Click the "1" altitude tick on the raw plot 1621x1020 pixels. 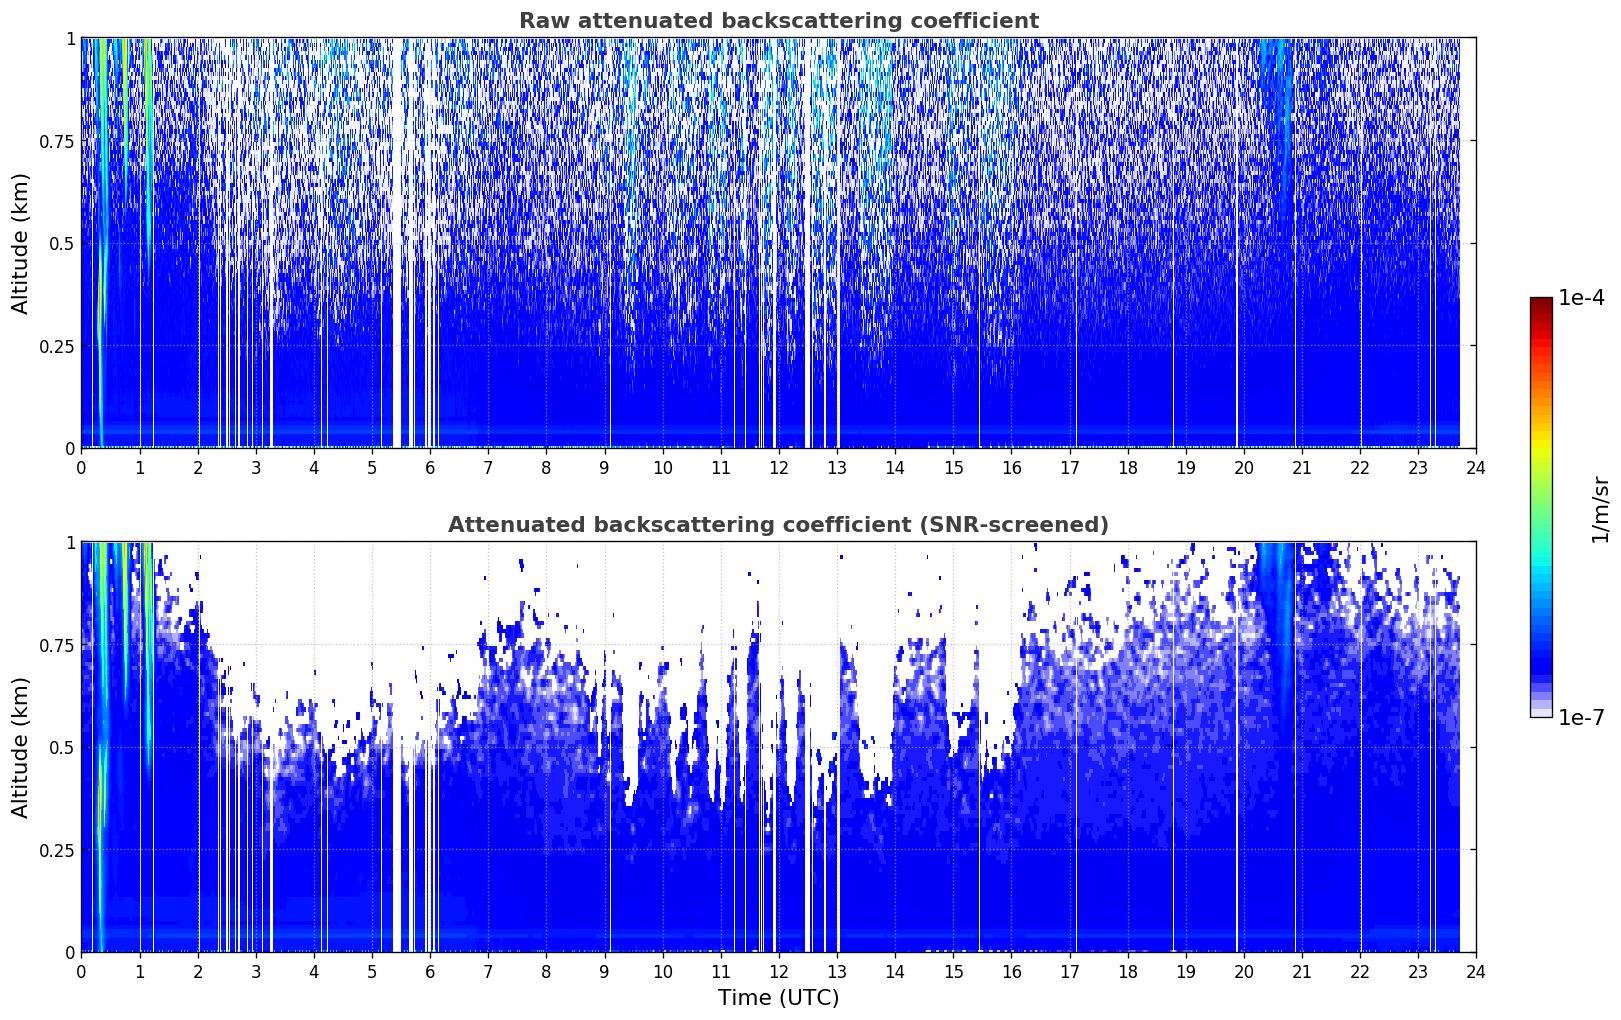(x=71, y=38)
